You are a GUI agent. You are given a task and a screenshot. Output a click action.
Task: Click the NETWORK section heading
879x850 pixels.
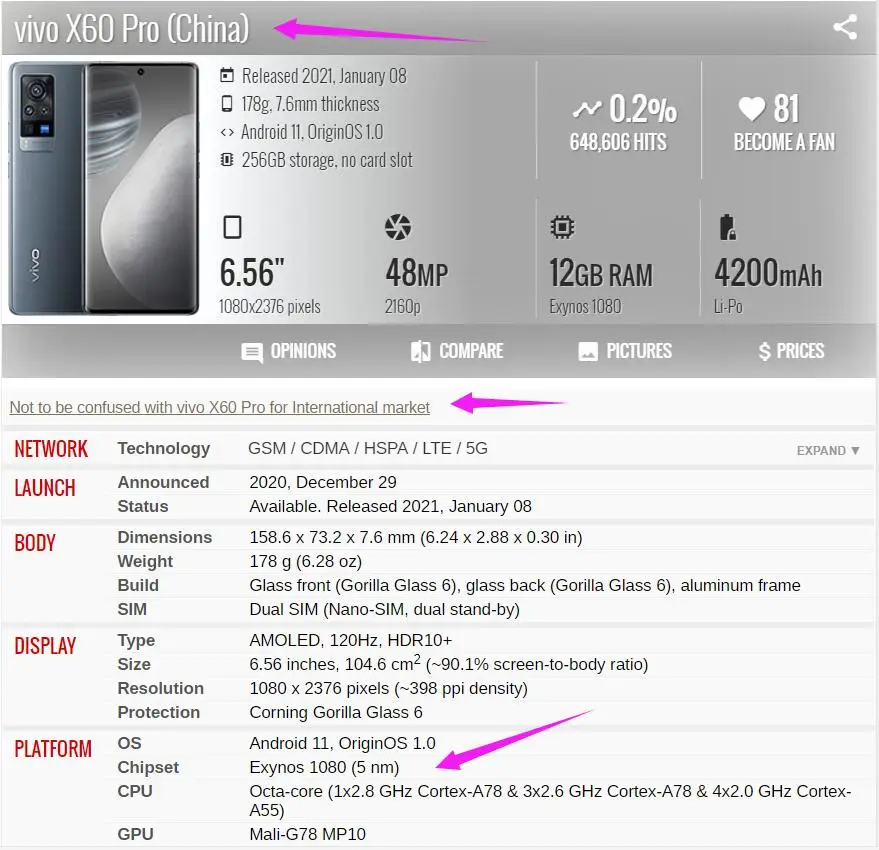point(51,449)
